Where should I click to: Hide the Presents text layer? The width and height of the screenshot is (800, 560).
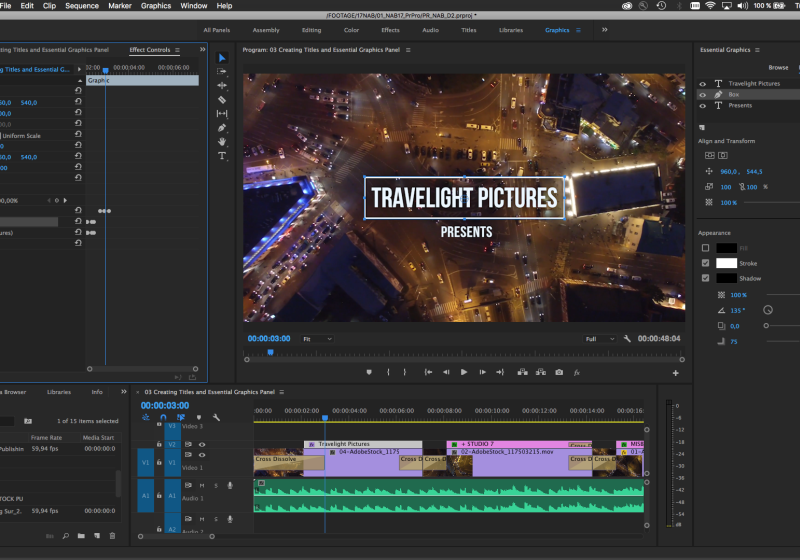pyautogui.click(x=703, y=106)
